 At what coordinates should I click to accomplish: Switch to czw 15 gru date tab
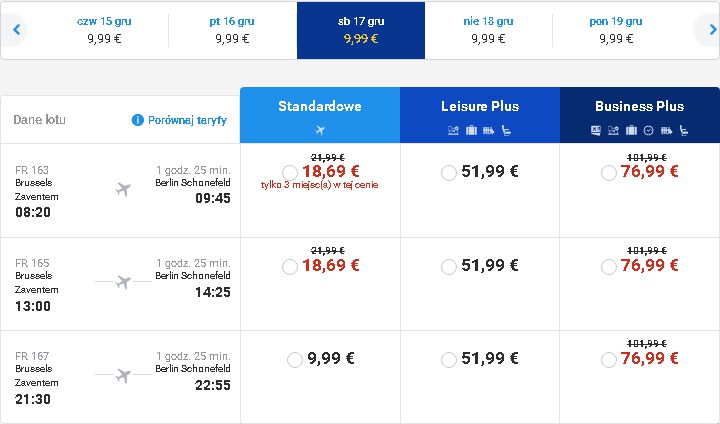104,30
